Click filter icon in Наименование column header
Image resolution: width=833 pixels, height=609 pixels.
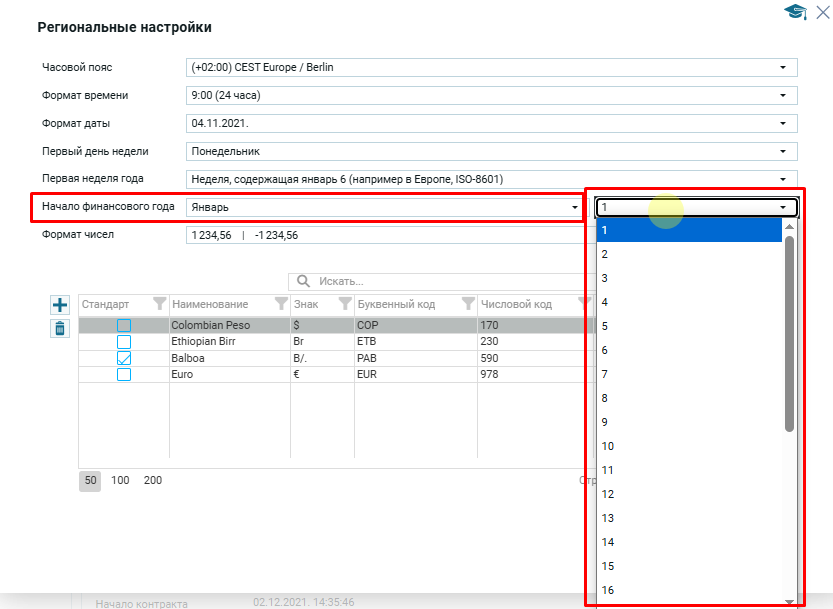pyautogui.click(x=279, y=304)
